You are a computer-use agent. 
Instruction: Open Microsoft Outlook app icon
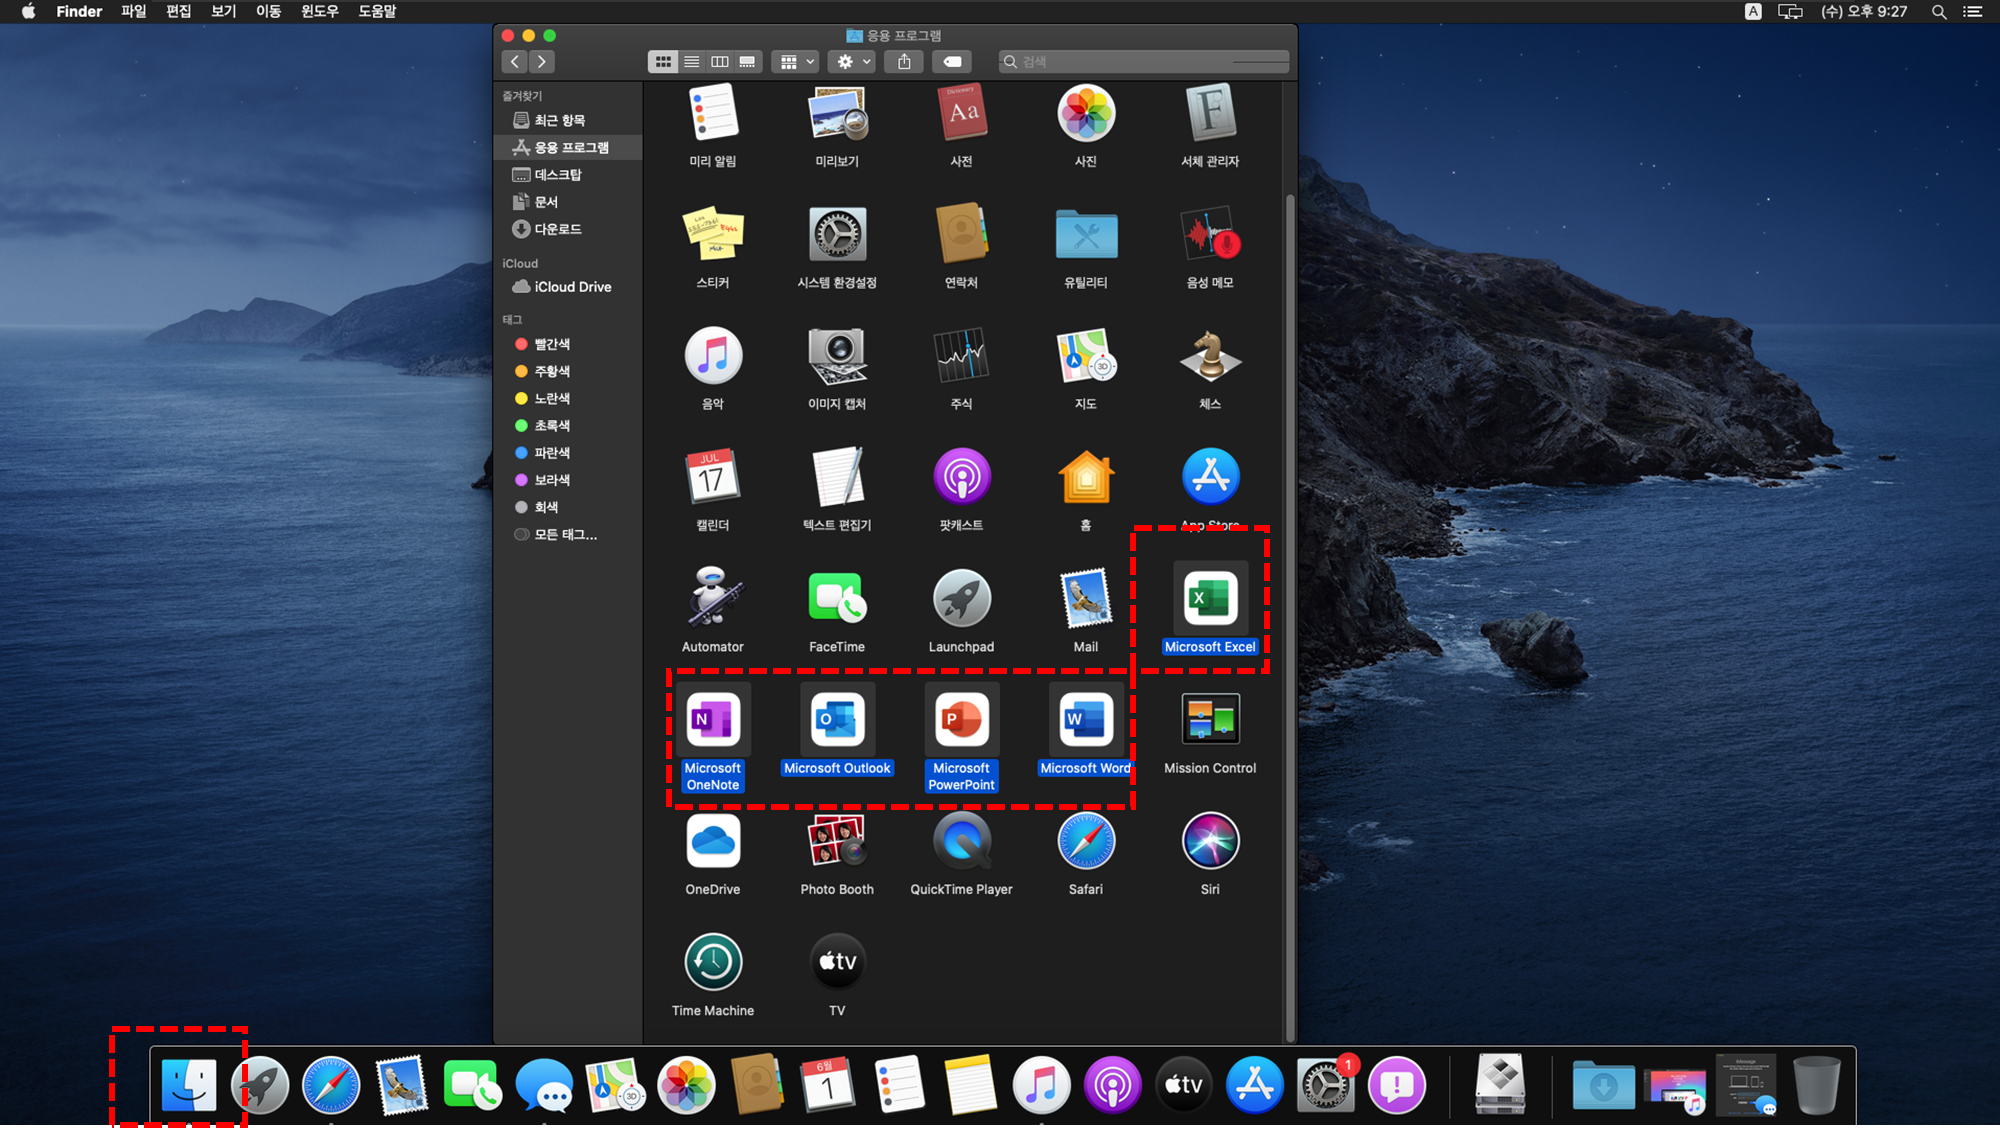pyautogui.click(x=837, y=719)
